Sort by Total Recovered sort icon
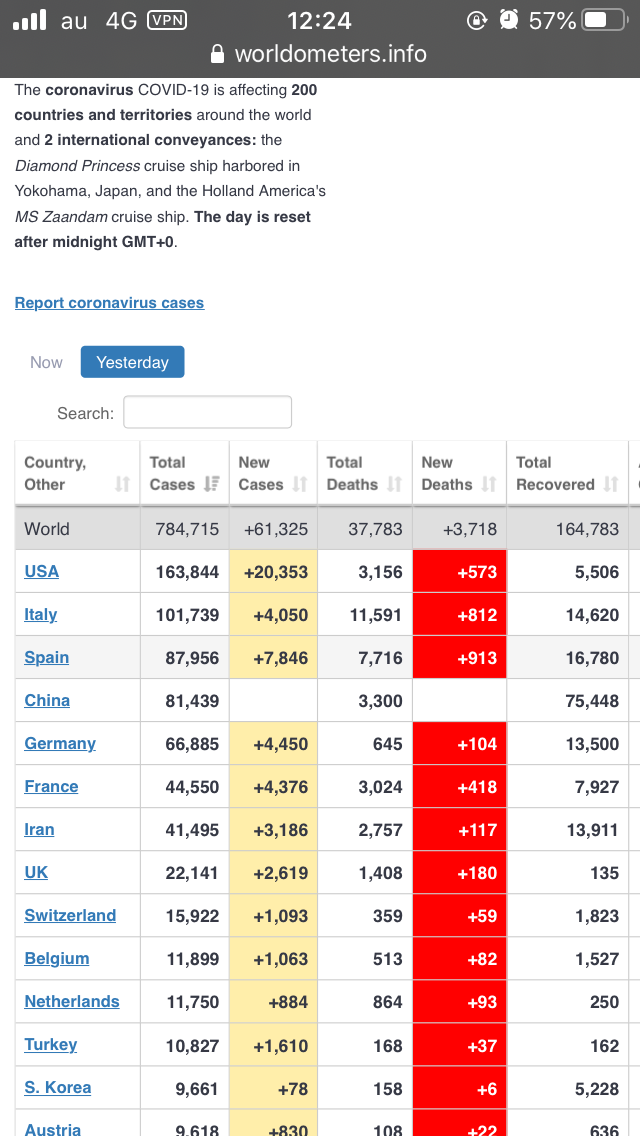640x1136 pixels. [611, 484]
